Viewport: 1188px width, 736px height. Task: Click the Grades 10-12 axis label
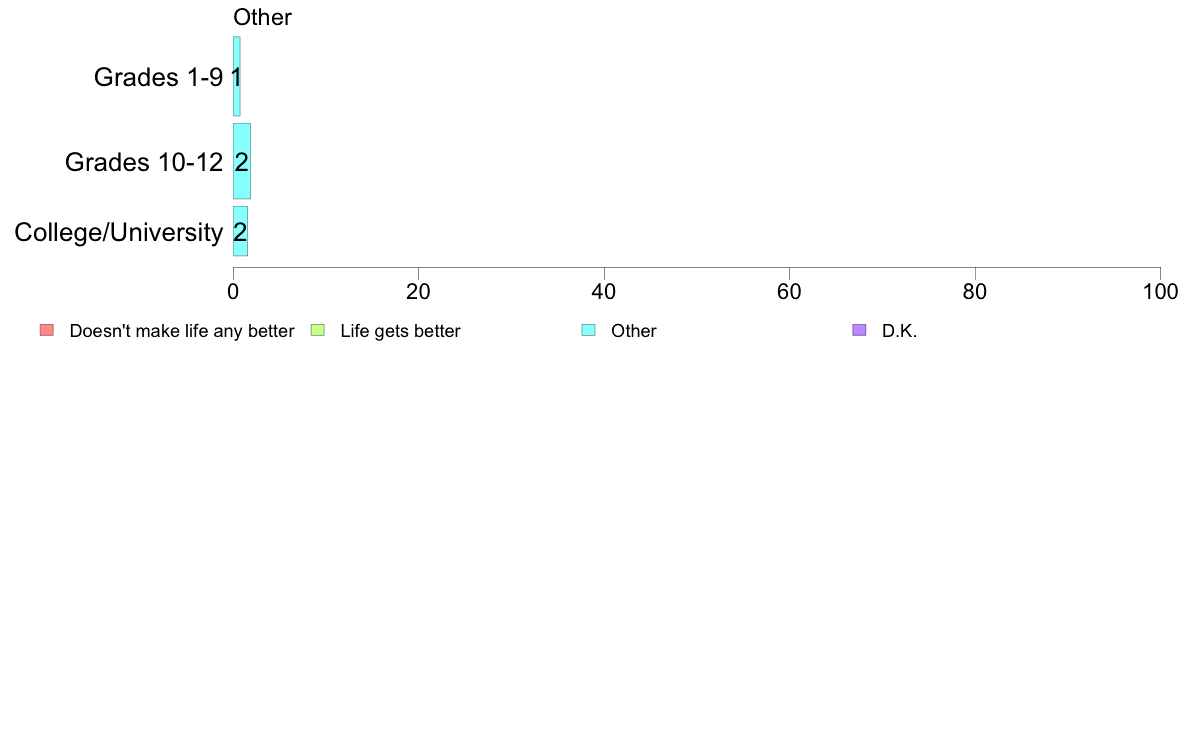click(144, 161)
